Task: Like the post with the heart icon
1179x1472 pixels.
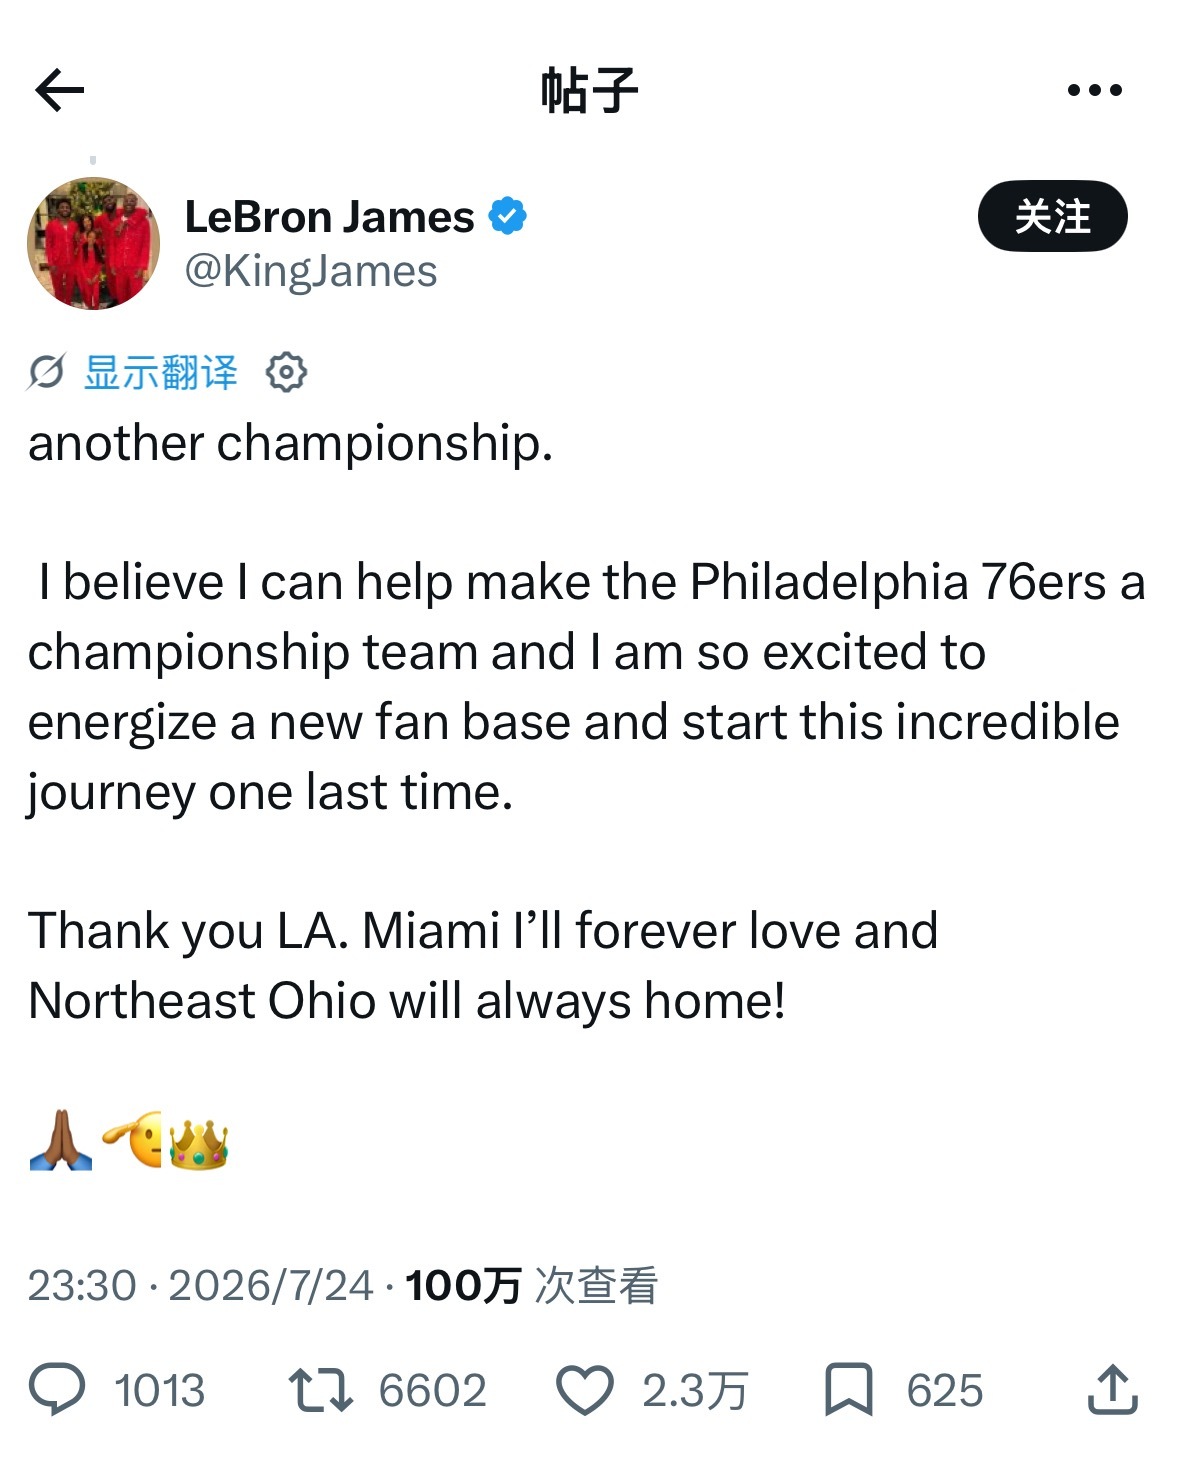Action: click(584, 1390)
